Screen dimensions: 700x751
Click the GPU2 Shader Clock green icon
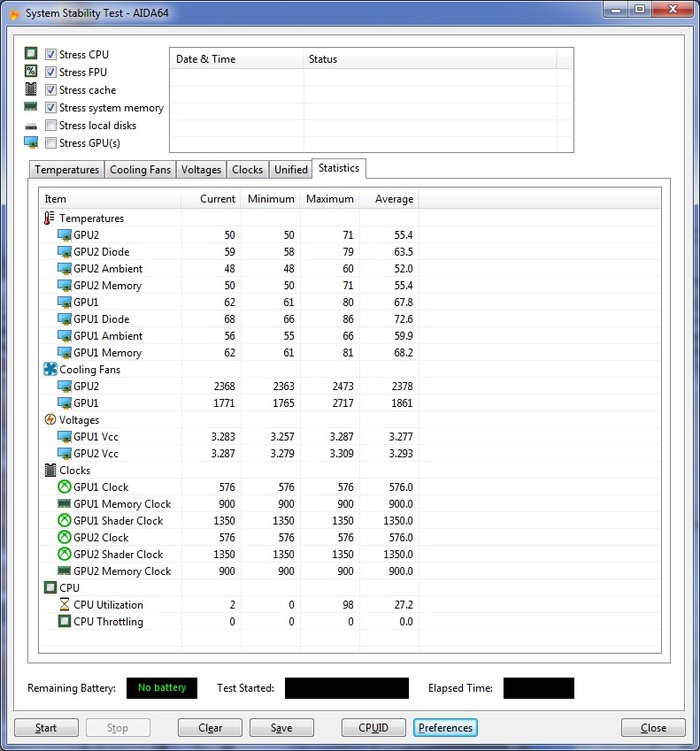64,554
